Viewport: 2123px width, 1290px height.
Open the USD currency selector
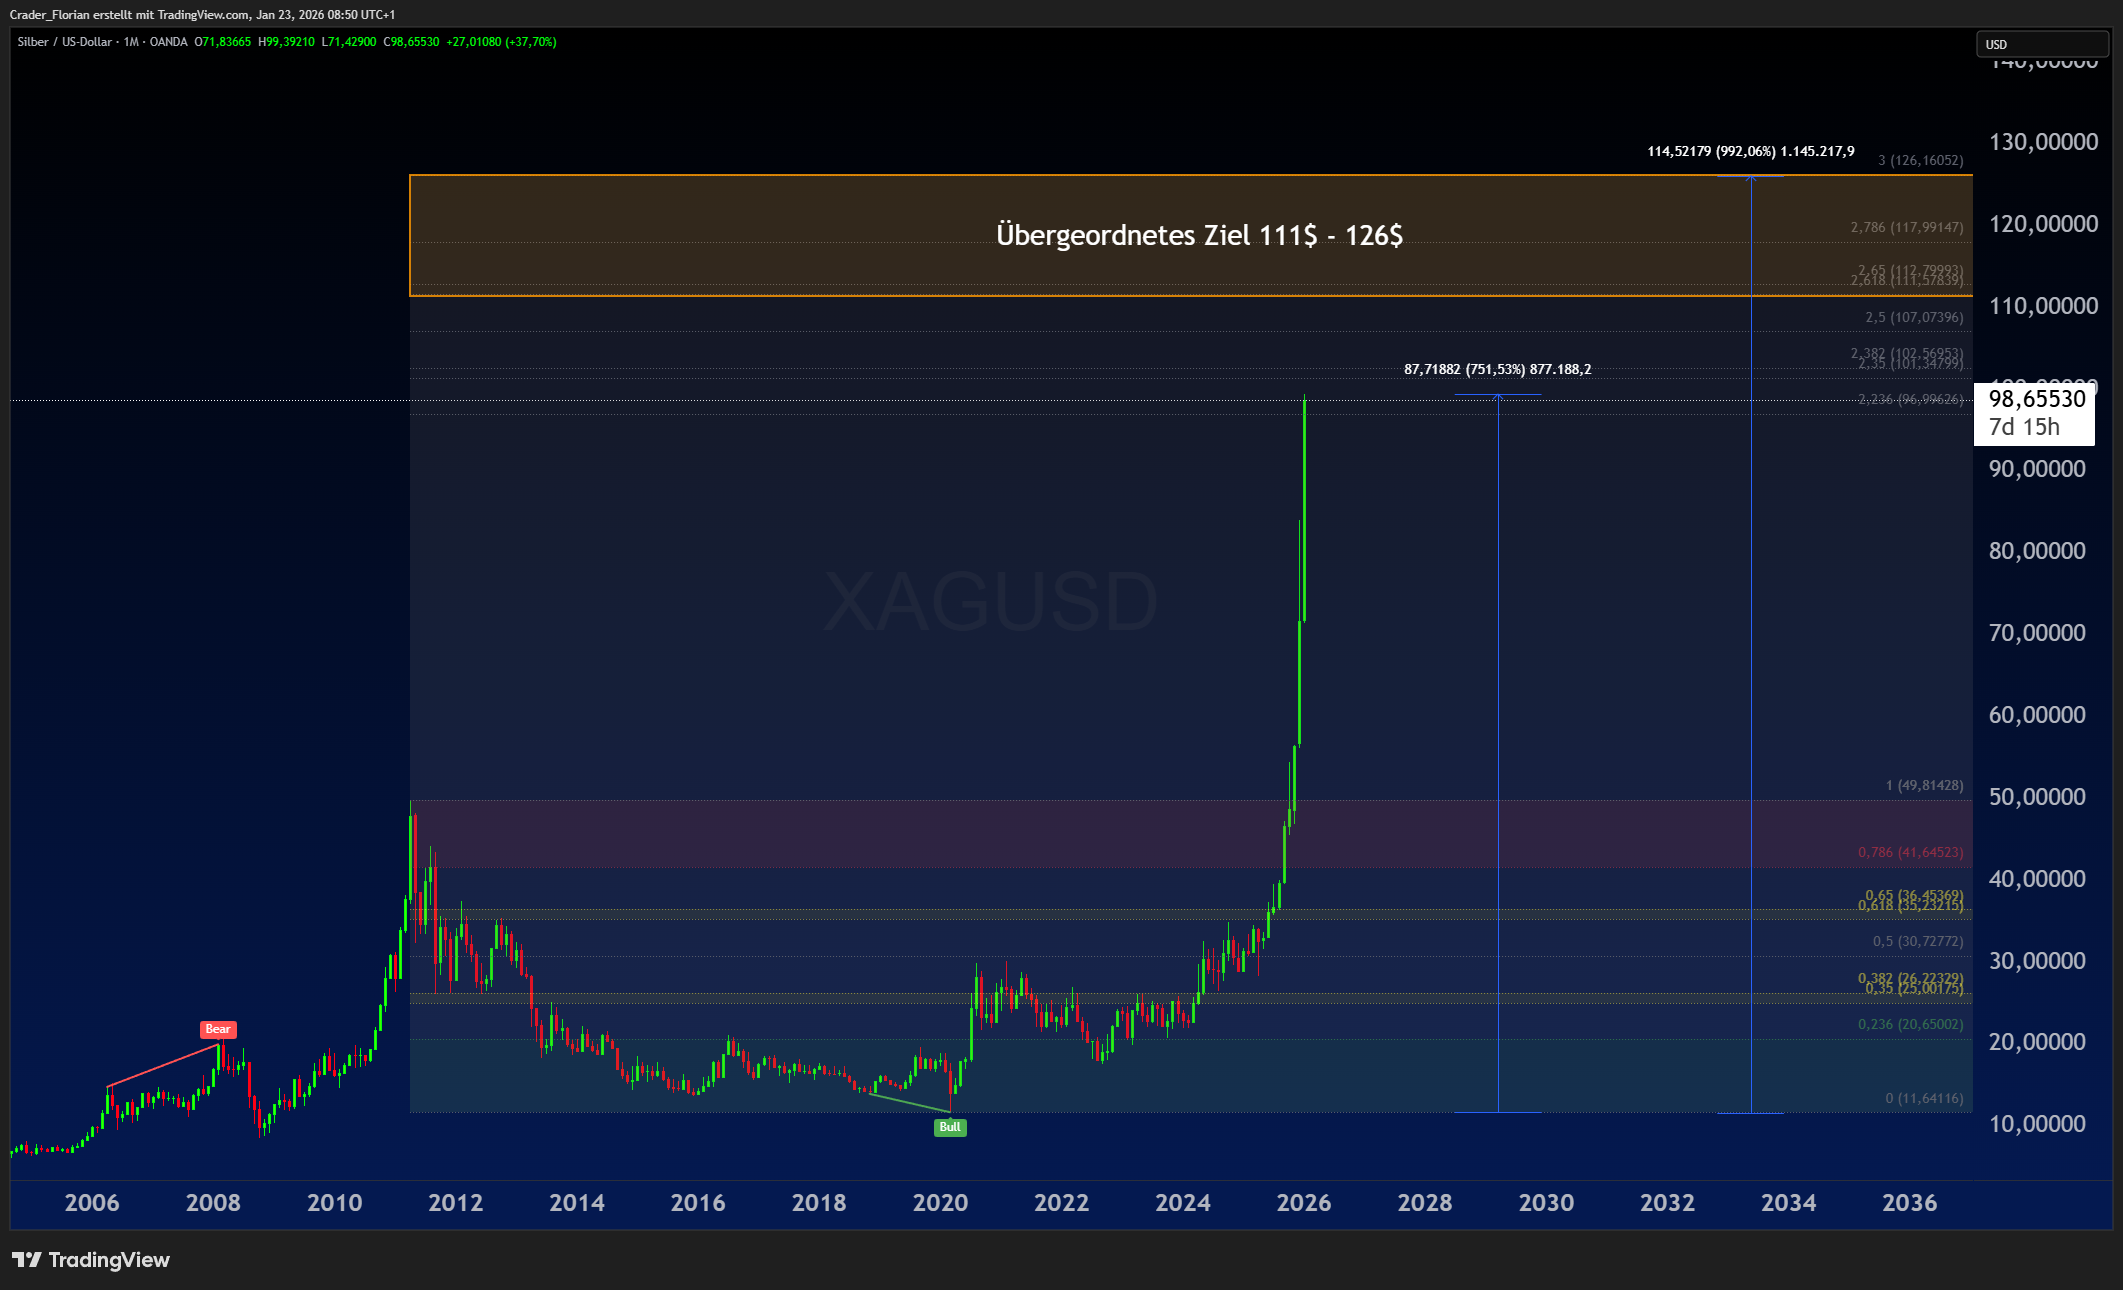(2042, 44)
